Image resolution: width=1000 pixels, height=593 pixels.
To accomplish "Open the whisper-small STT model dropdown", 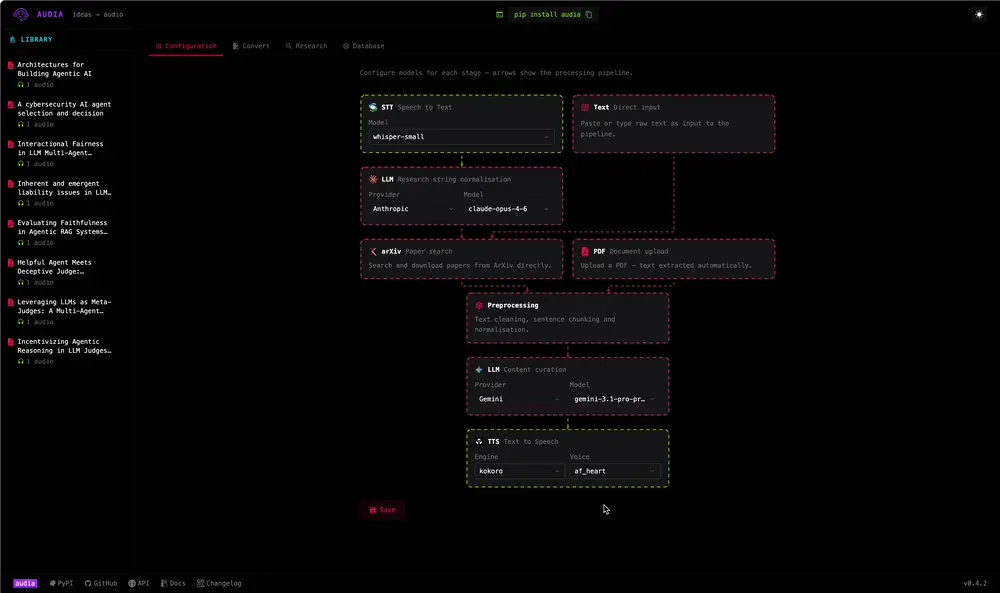I will [461, 136].
